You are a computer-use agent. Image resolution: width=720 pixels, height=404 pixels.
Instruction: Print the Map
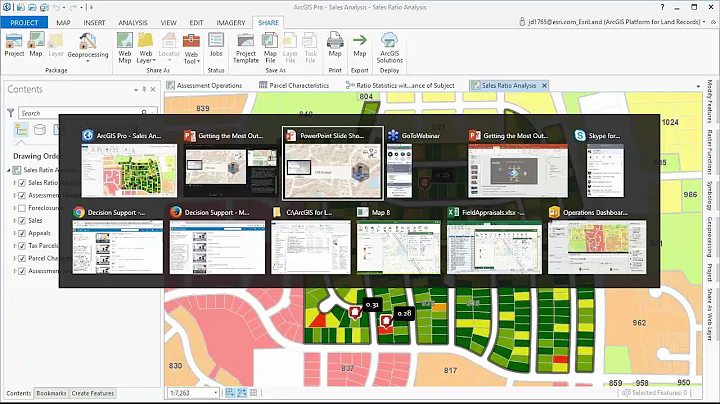(335, 45)
